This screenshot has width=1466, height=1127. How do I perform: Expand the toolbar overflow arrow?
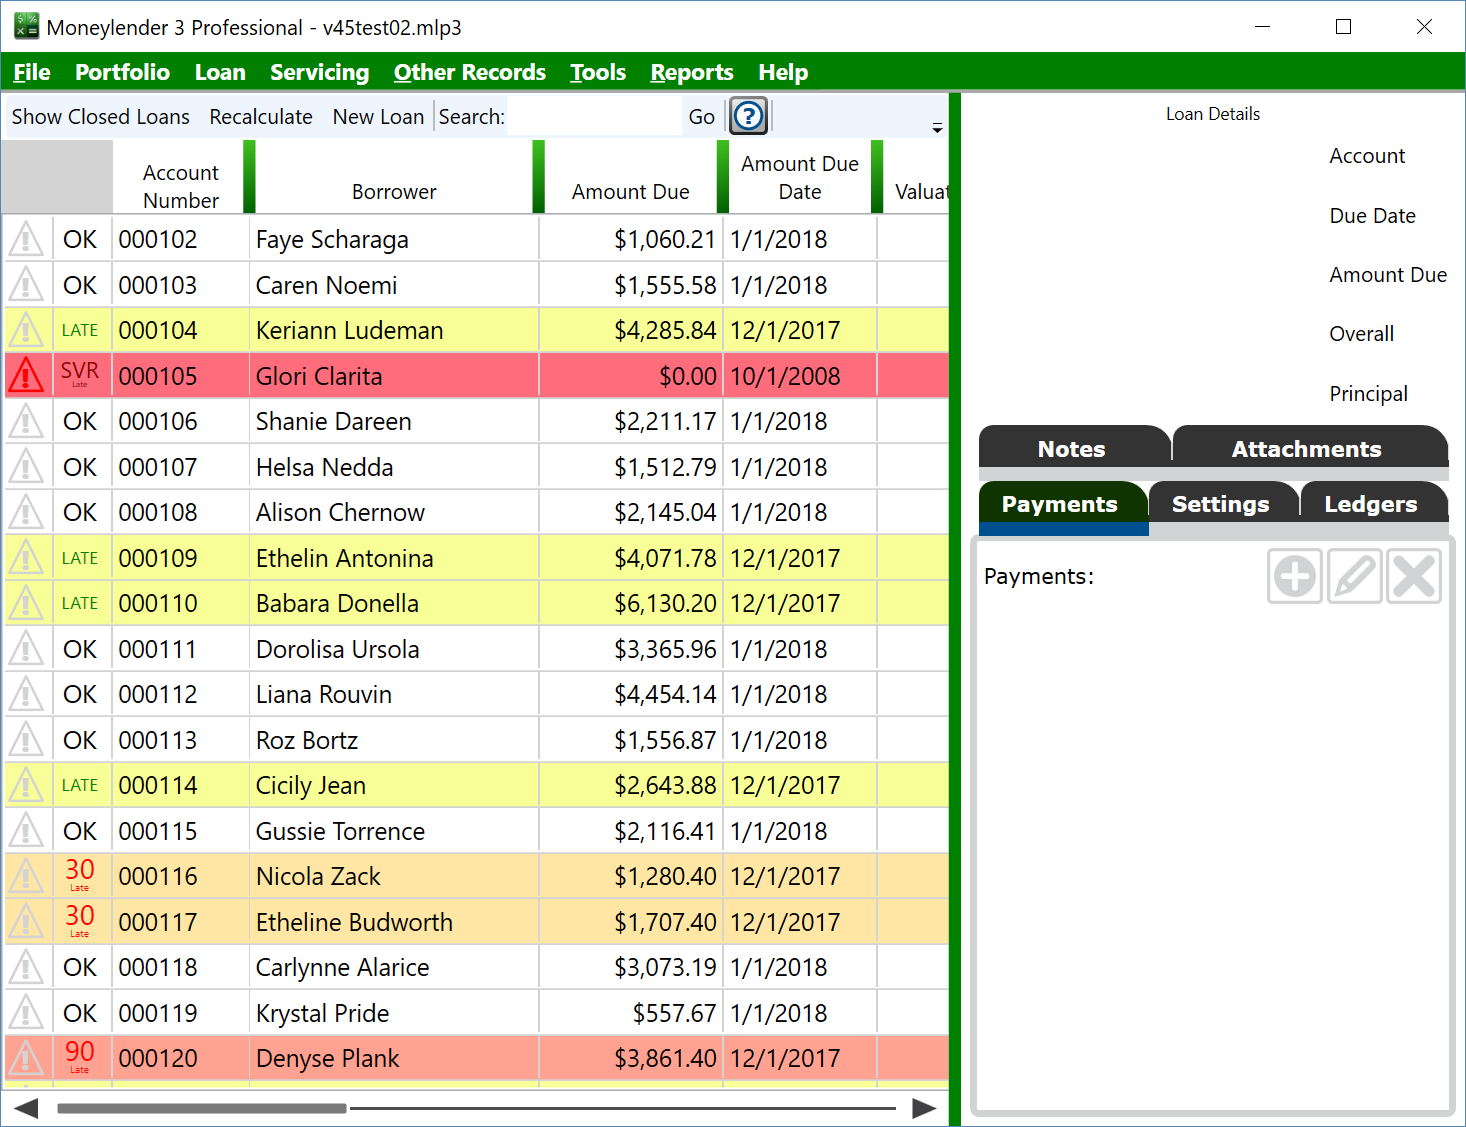(x=937, y=128)
